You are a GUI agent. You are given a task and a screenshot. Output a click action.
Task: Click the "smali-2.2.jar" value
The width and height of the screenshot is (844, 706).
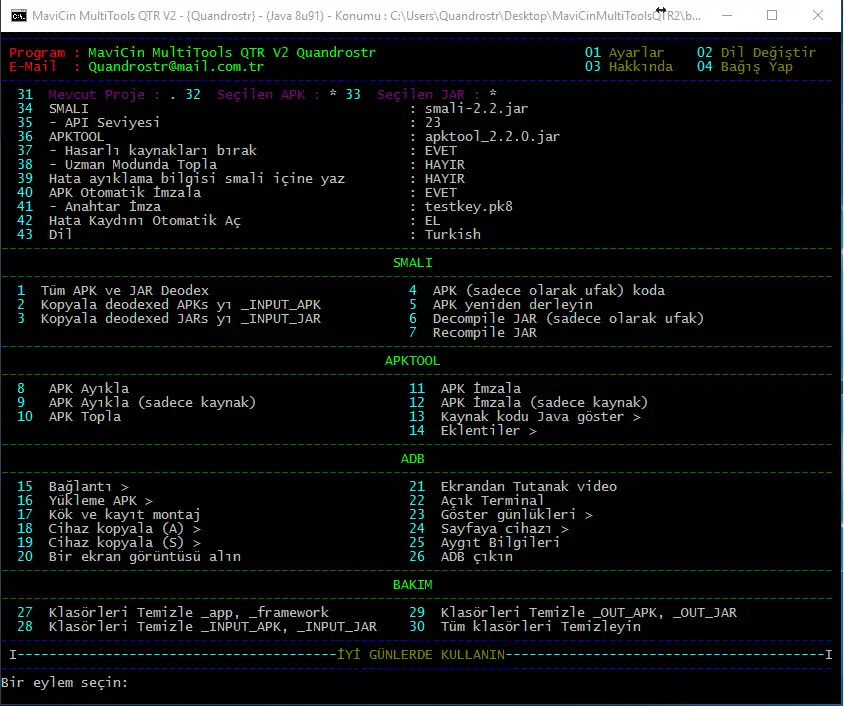pyautogui.click(x=476, y=109)
